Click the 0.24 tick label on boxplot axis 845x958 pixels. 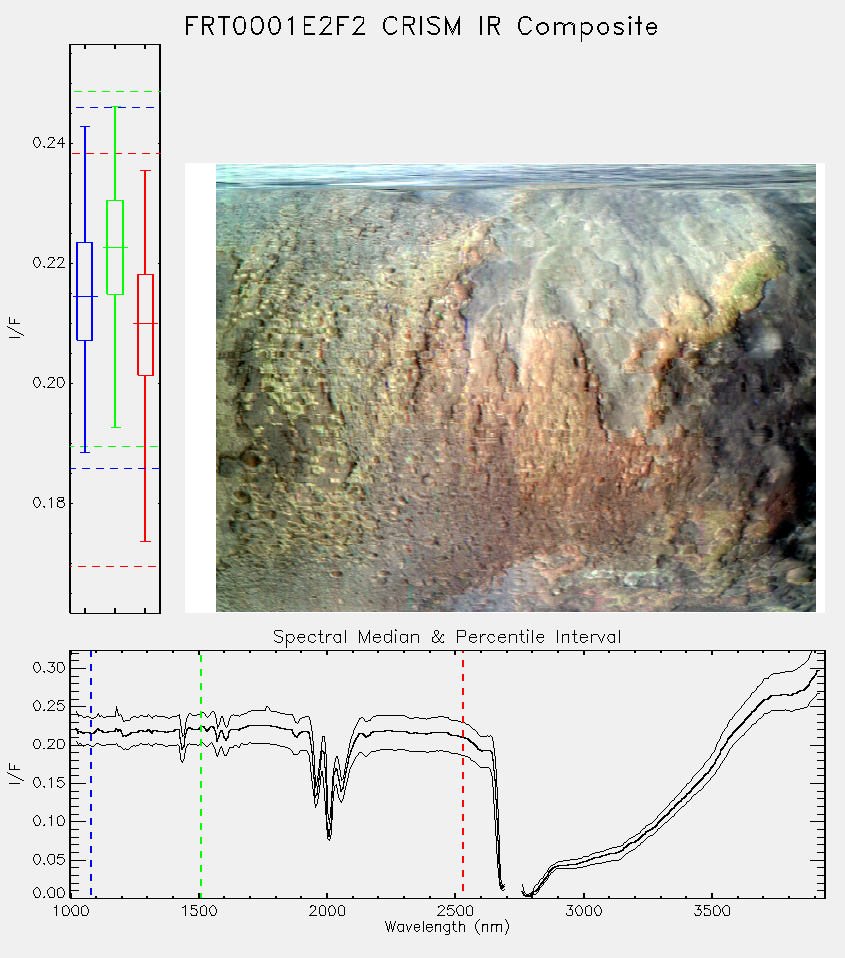click(48, 143)
